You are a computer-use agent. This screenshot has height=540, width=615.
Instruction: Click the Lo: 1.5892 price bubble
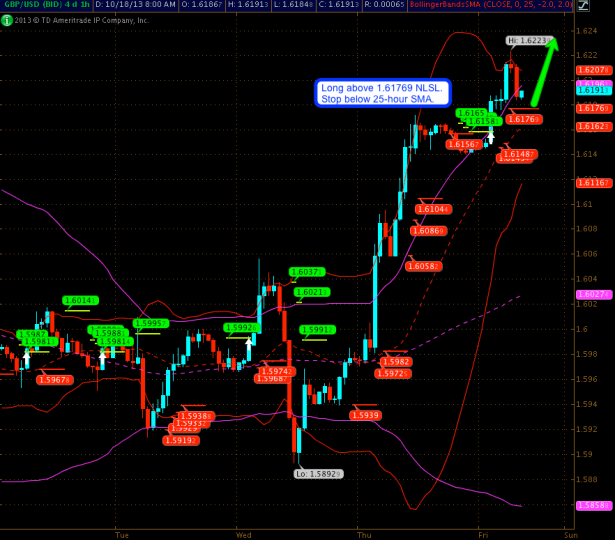(x=319, y=473)
